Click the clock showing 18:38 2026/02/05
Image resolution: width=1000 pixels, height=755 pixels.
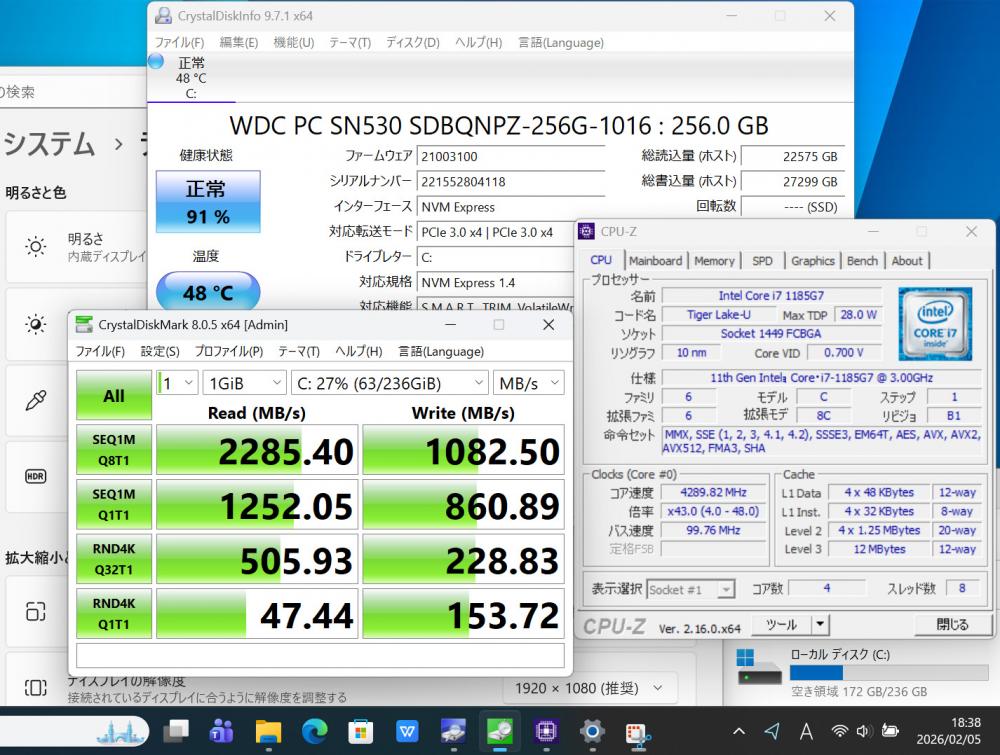pyautogui.click(x=948, y=731)
